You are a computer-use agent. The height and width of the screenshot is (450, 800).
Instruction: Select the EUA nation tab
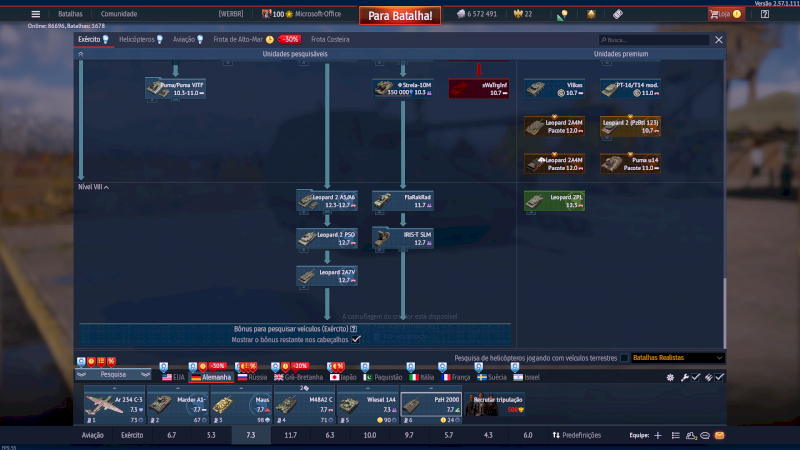tap(173, 378)
